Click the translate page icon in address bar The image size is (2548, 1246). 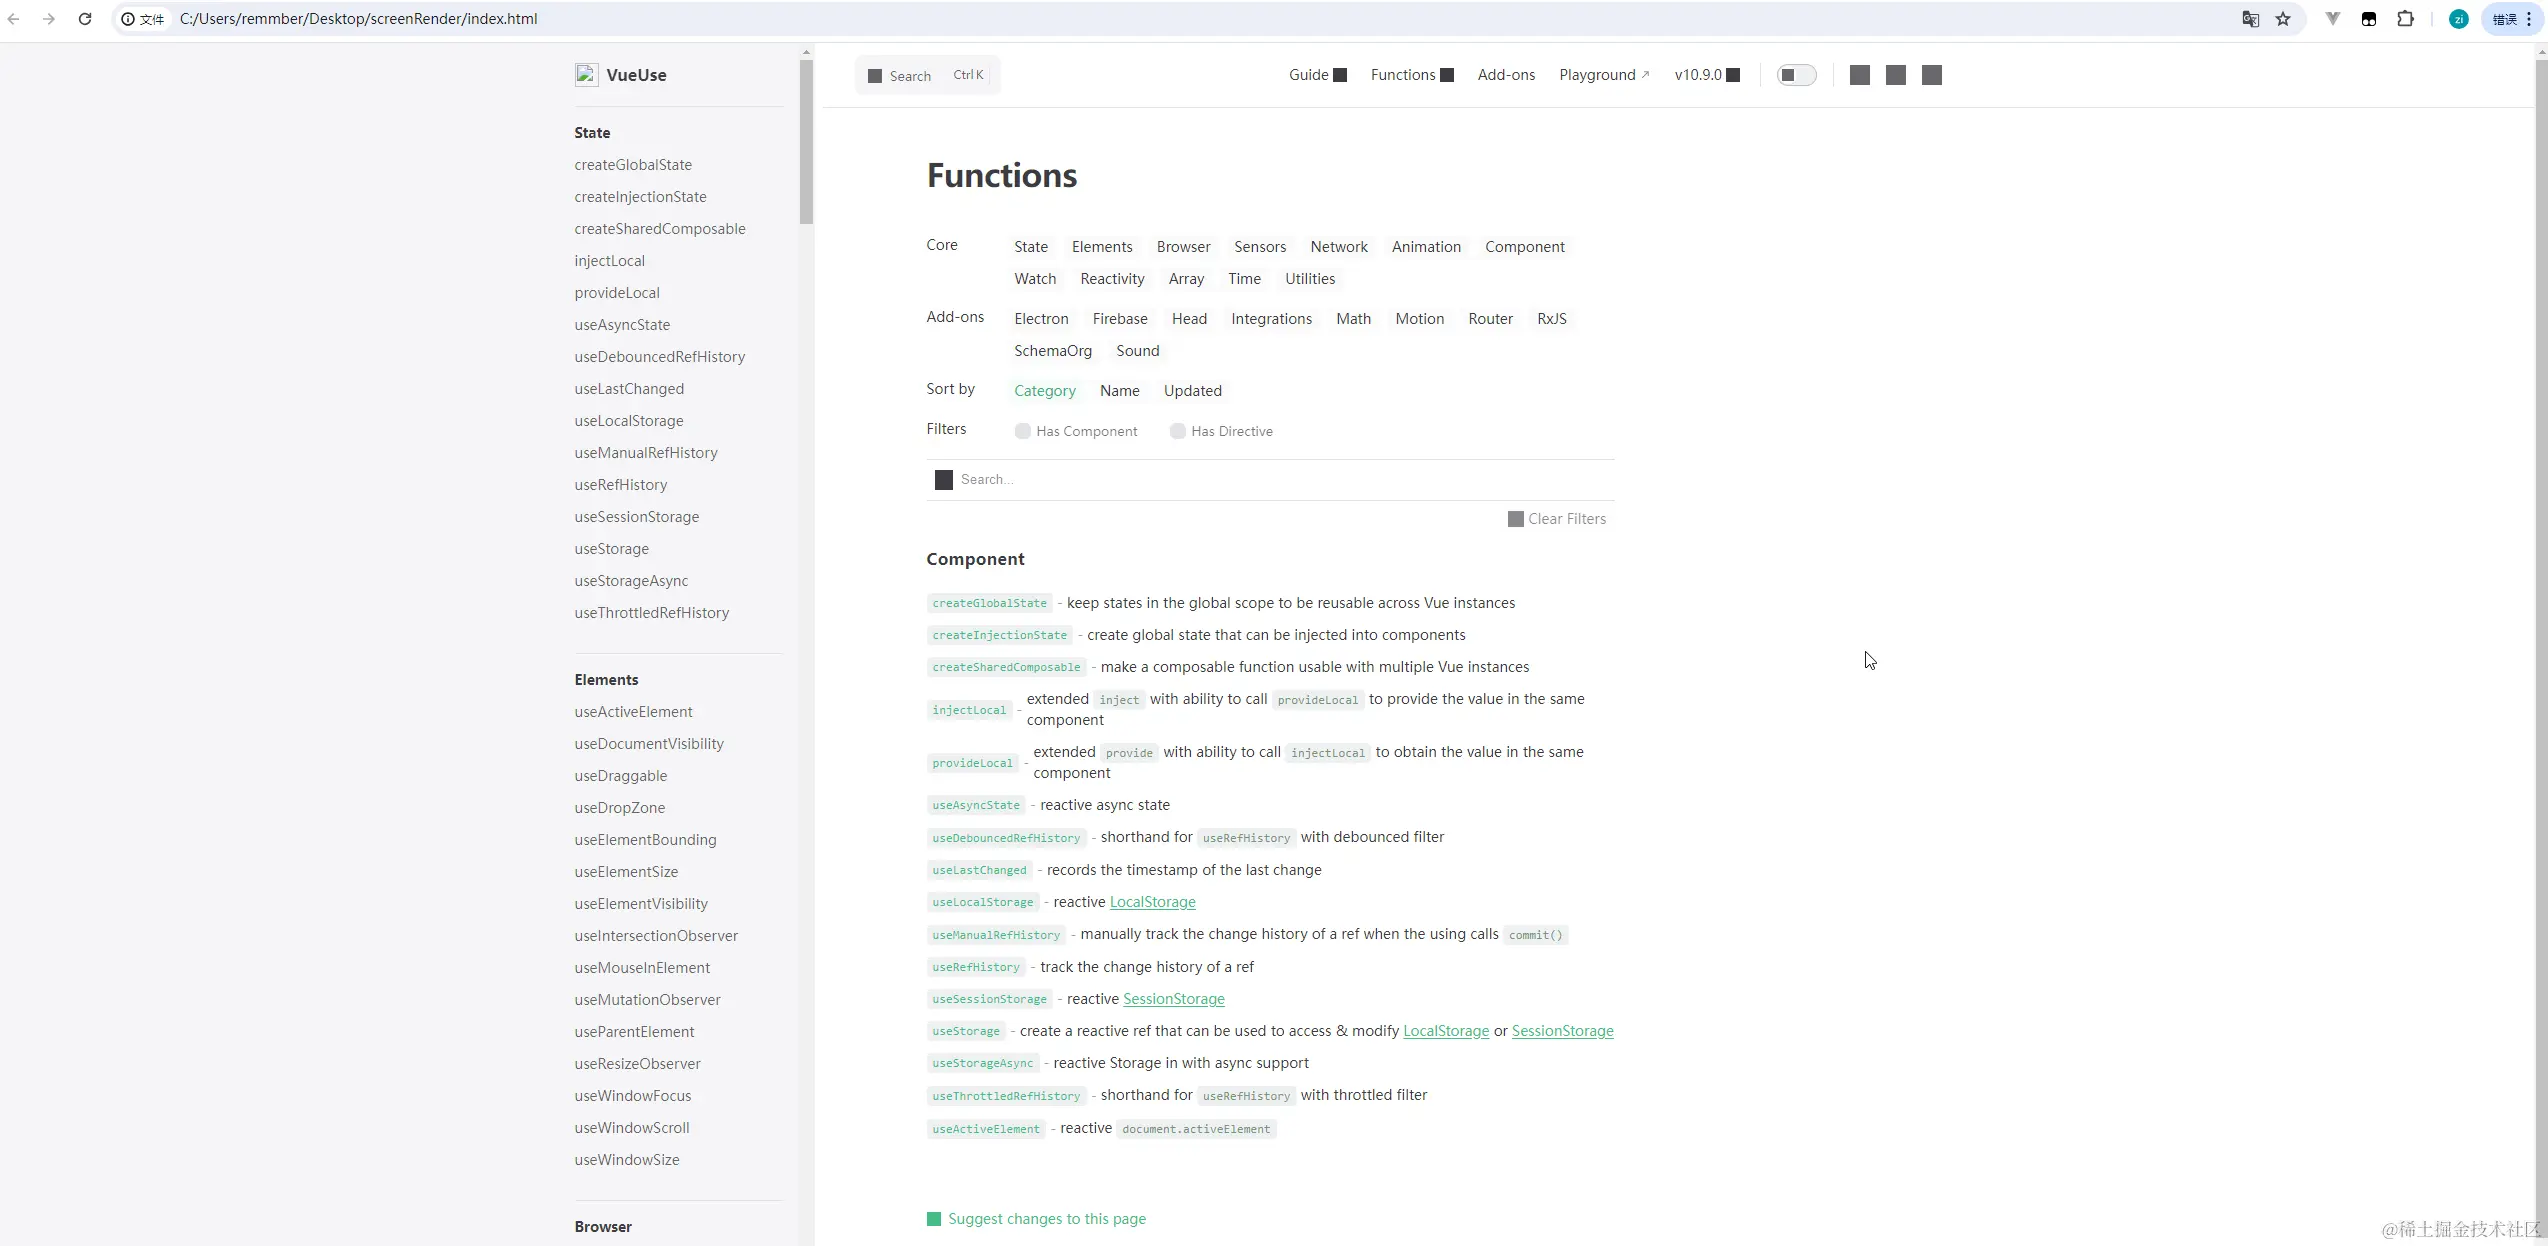pyautogui.click(x=2250, y=19)
